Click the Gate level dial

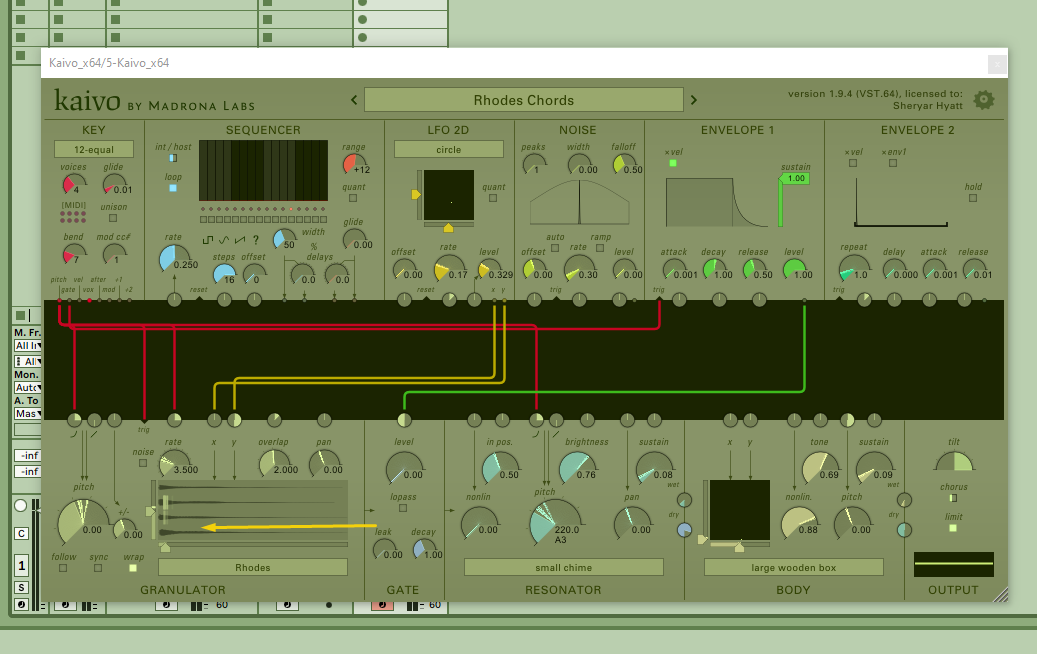pos(404,468)
